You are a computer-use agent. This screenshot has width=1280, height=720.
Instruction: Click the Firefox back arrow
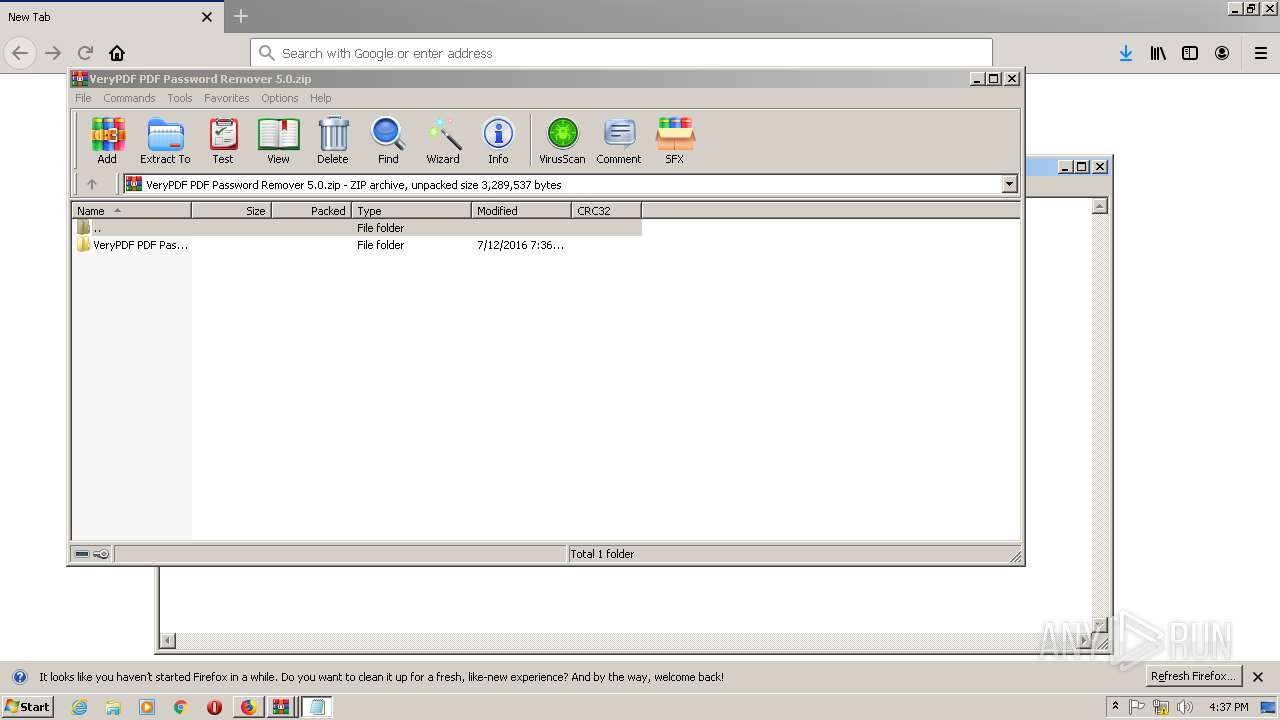(20, 53)
